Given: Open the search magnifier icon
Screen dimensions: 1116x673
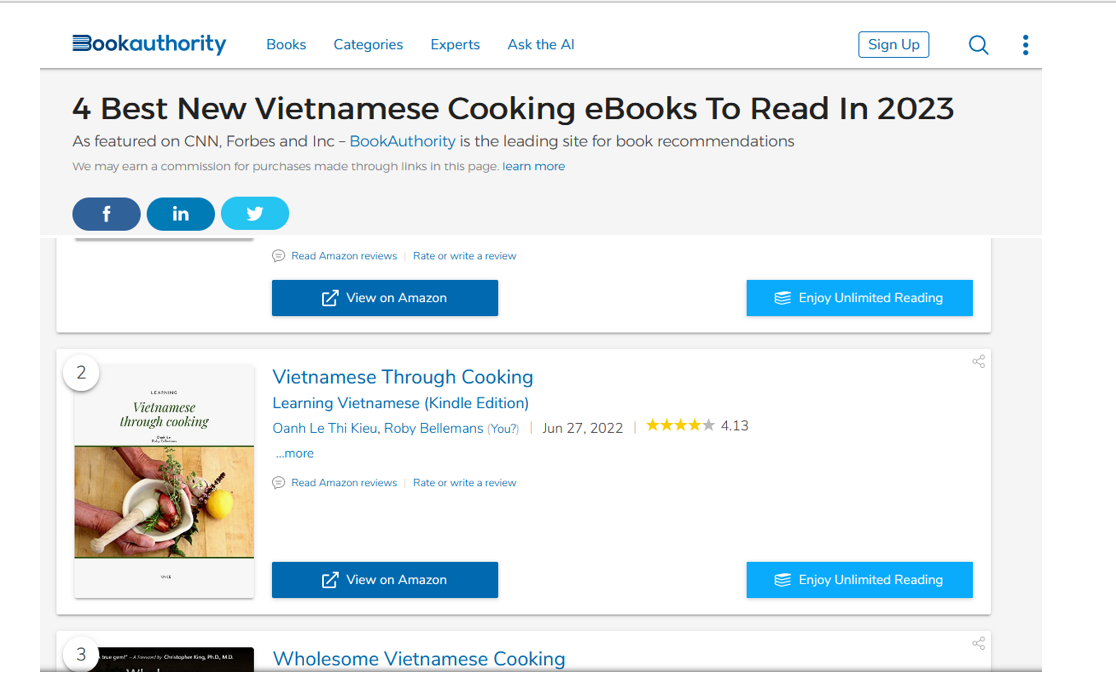Looking at the screenshot, I should (979, 45).
